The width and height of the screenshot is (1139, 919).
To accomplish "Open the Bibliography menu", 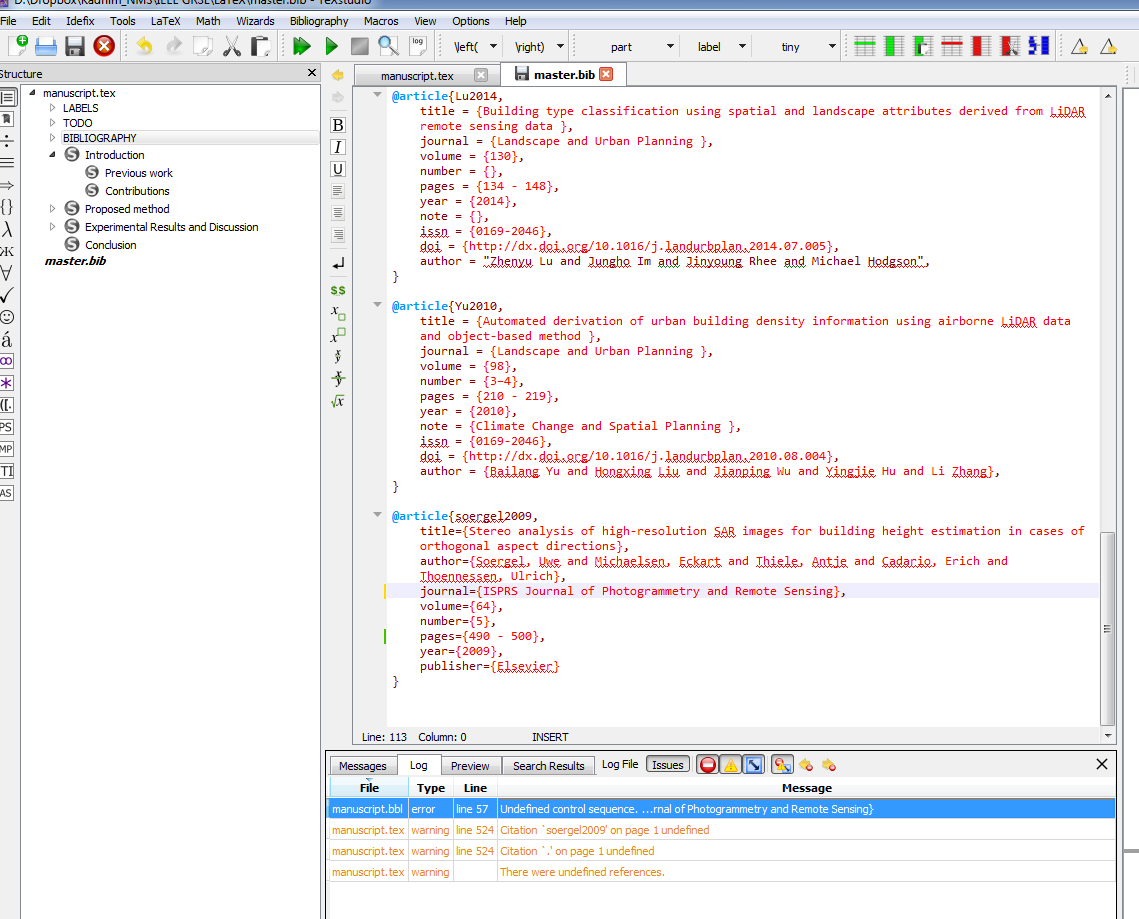I will pyautogui.click(x=319, y=21).
